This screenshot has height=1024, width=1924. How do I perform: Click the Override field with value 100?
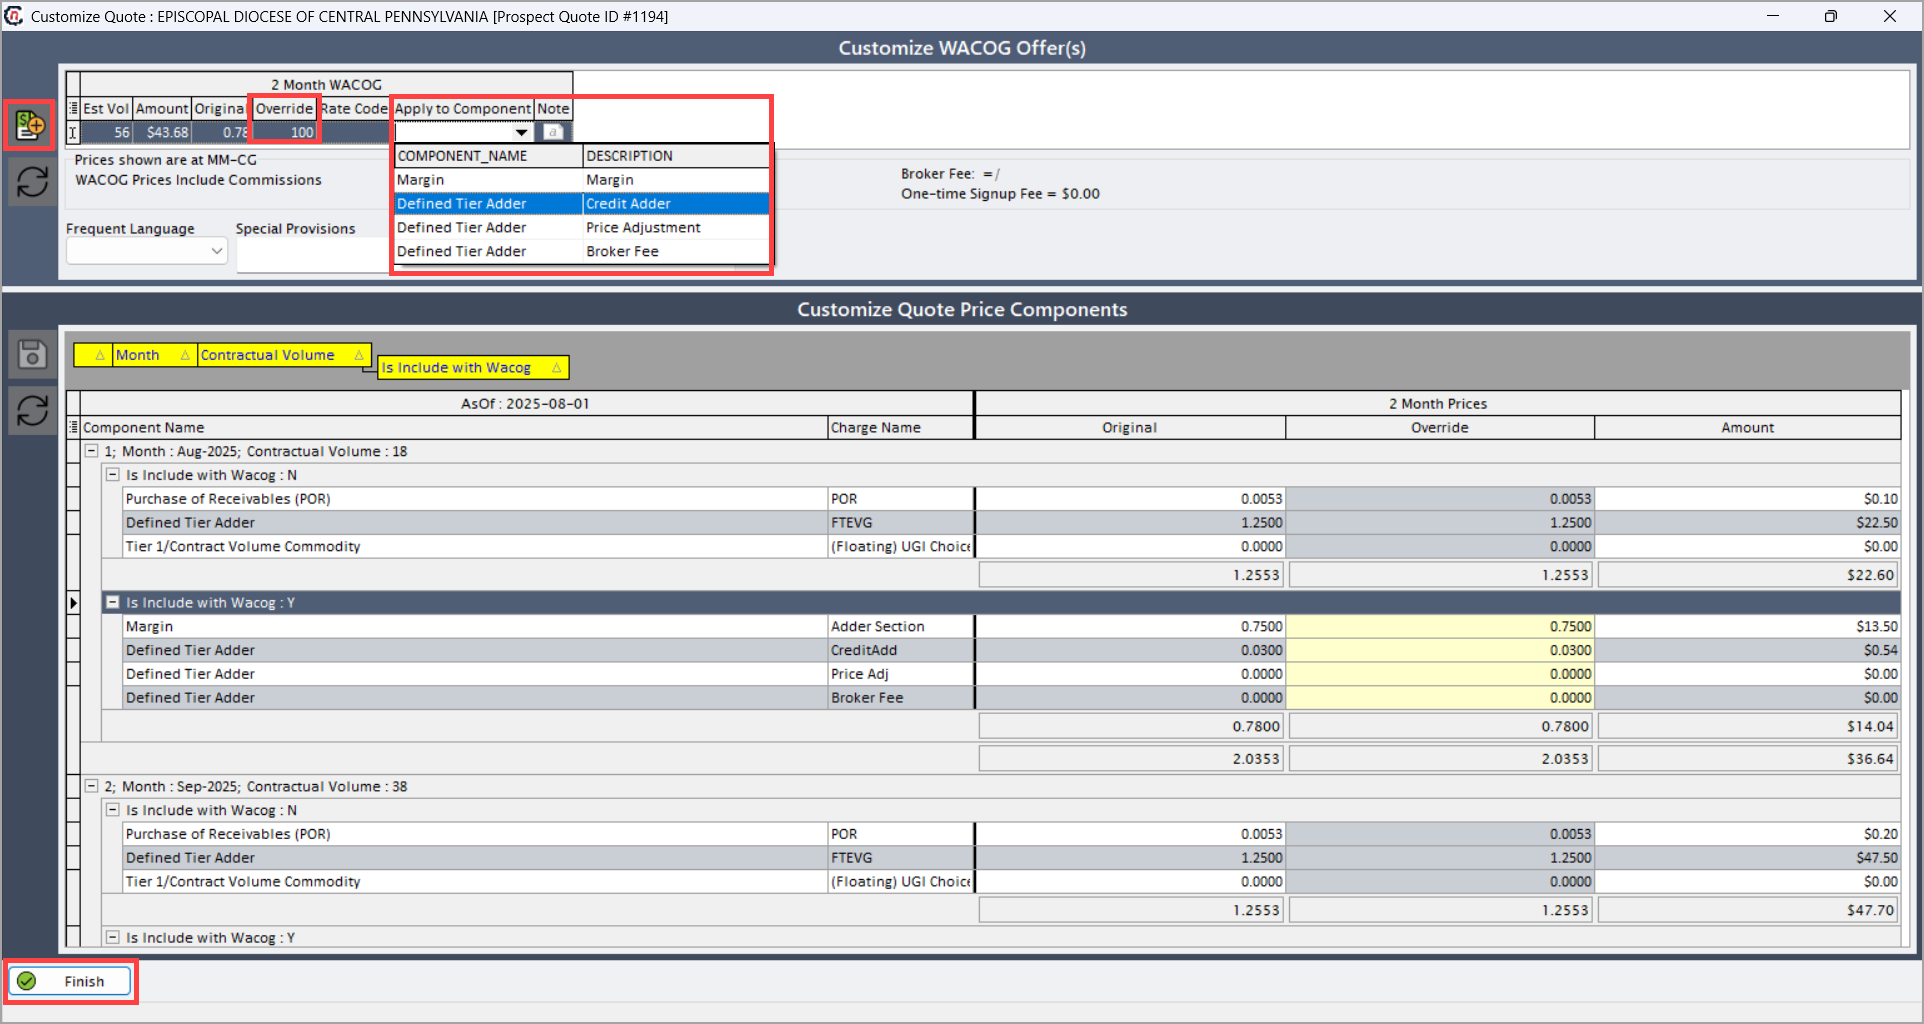point(284,132)
